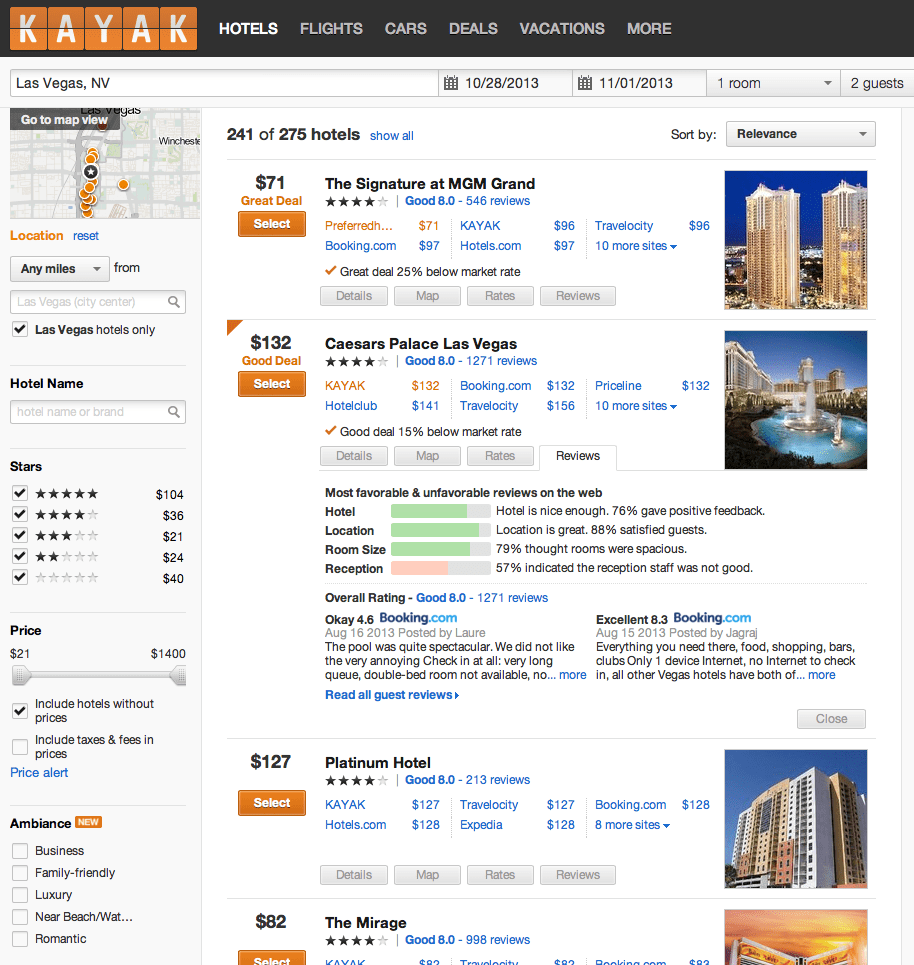The height and width of the screenshot is (965, 914).
Task: Check the Business ambiance filter
Action: coord(20,851)
